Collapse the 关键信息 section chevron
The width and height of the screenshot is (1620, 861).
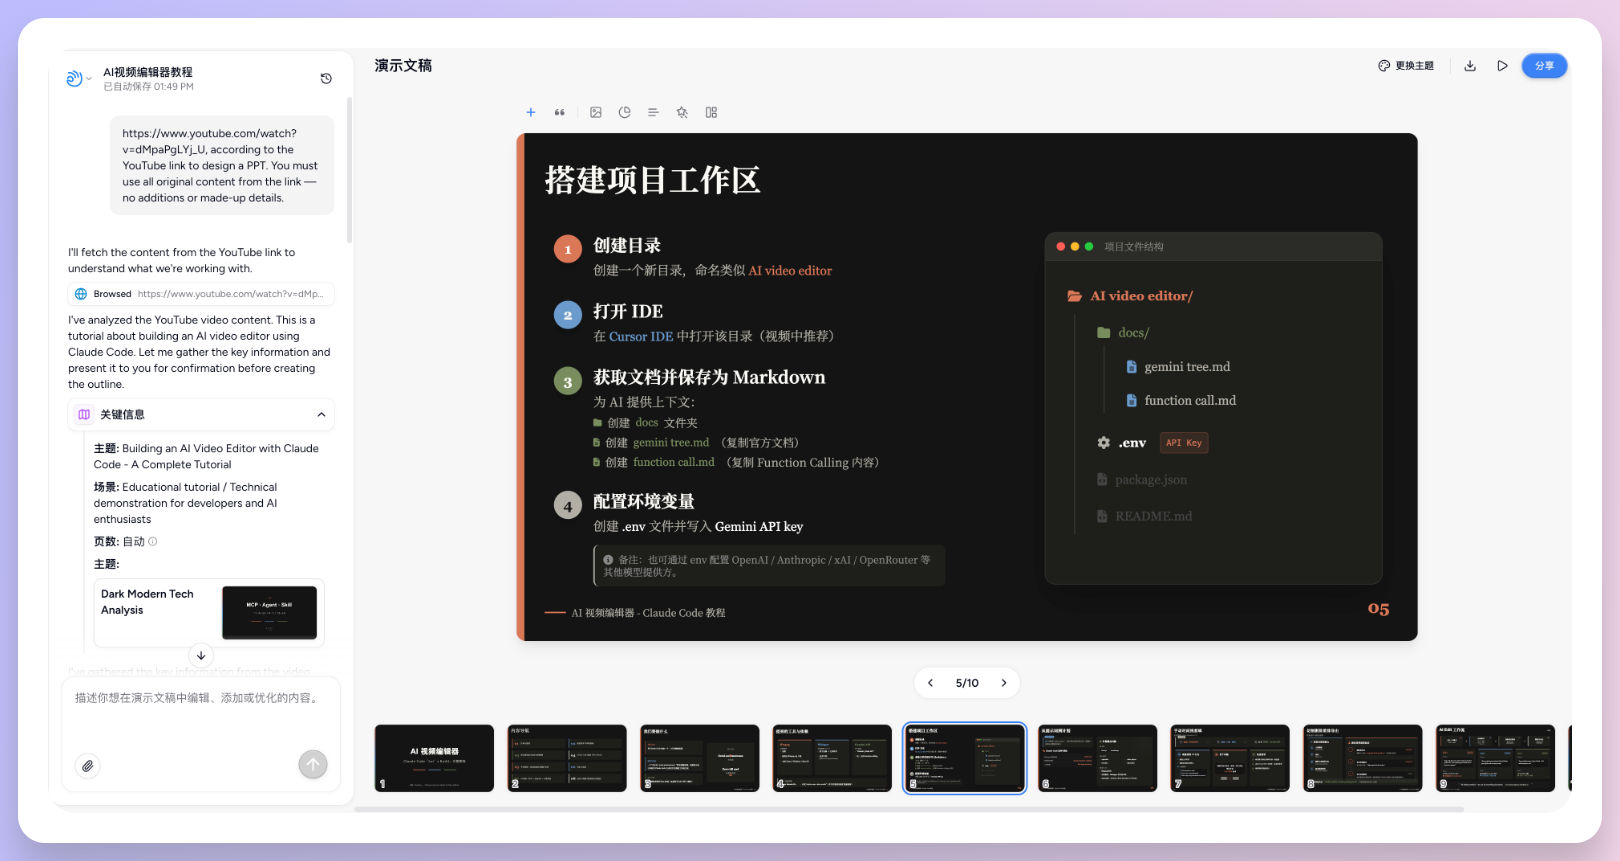click(321, 415)
